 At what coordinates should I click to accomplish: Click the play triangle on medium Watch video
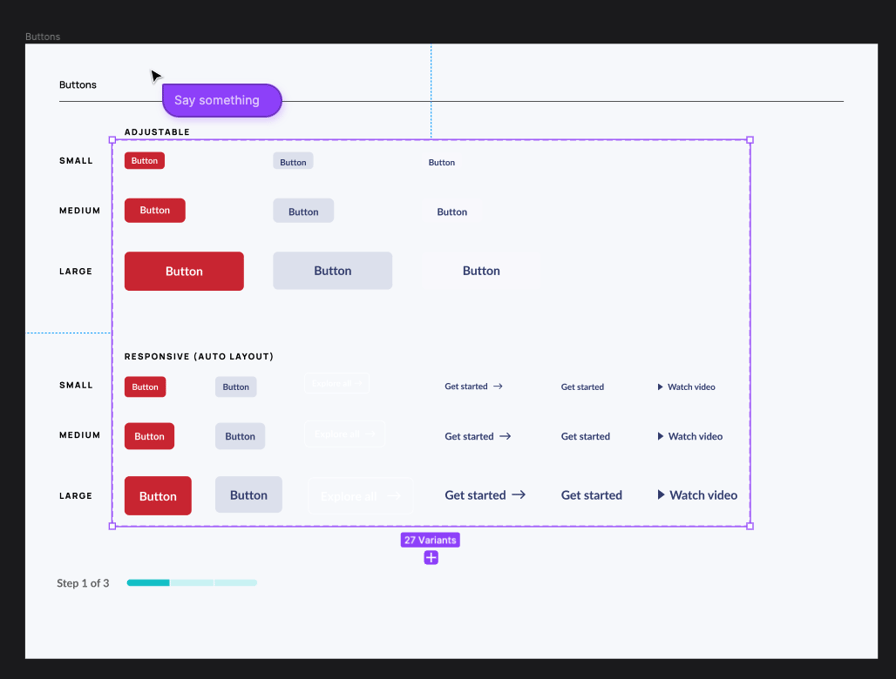[x=659, y=435]
